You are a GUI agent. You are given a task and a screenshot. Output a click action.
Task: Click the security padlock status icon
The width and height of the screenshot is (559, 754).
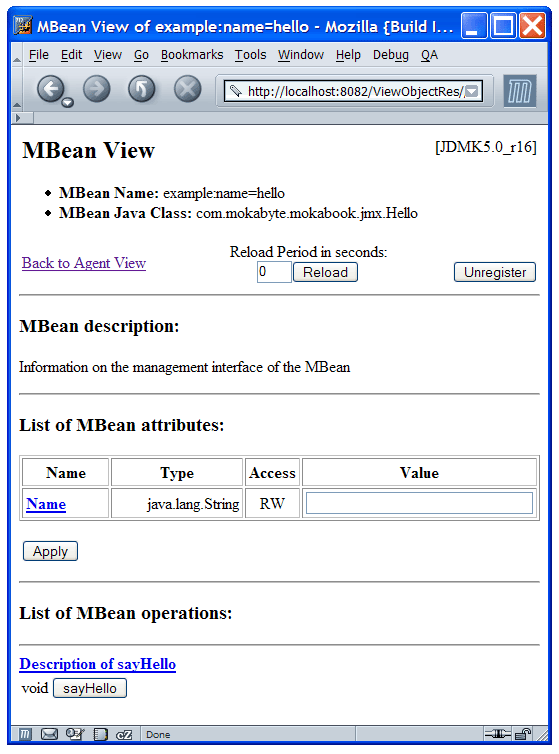[523, 734]
